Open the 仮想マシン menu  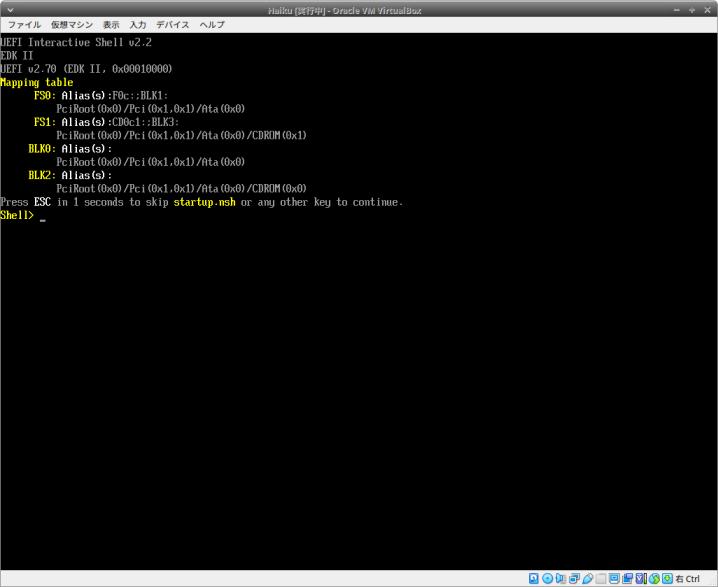(72, 25)
